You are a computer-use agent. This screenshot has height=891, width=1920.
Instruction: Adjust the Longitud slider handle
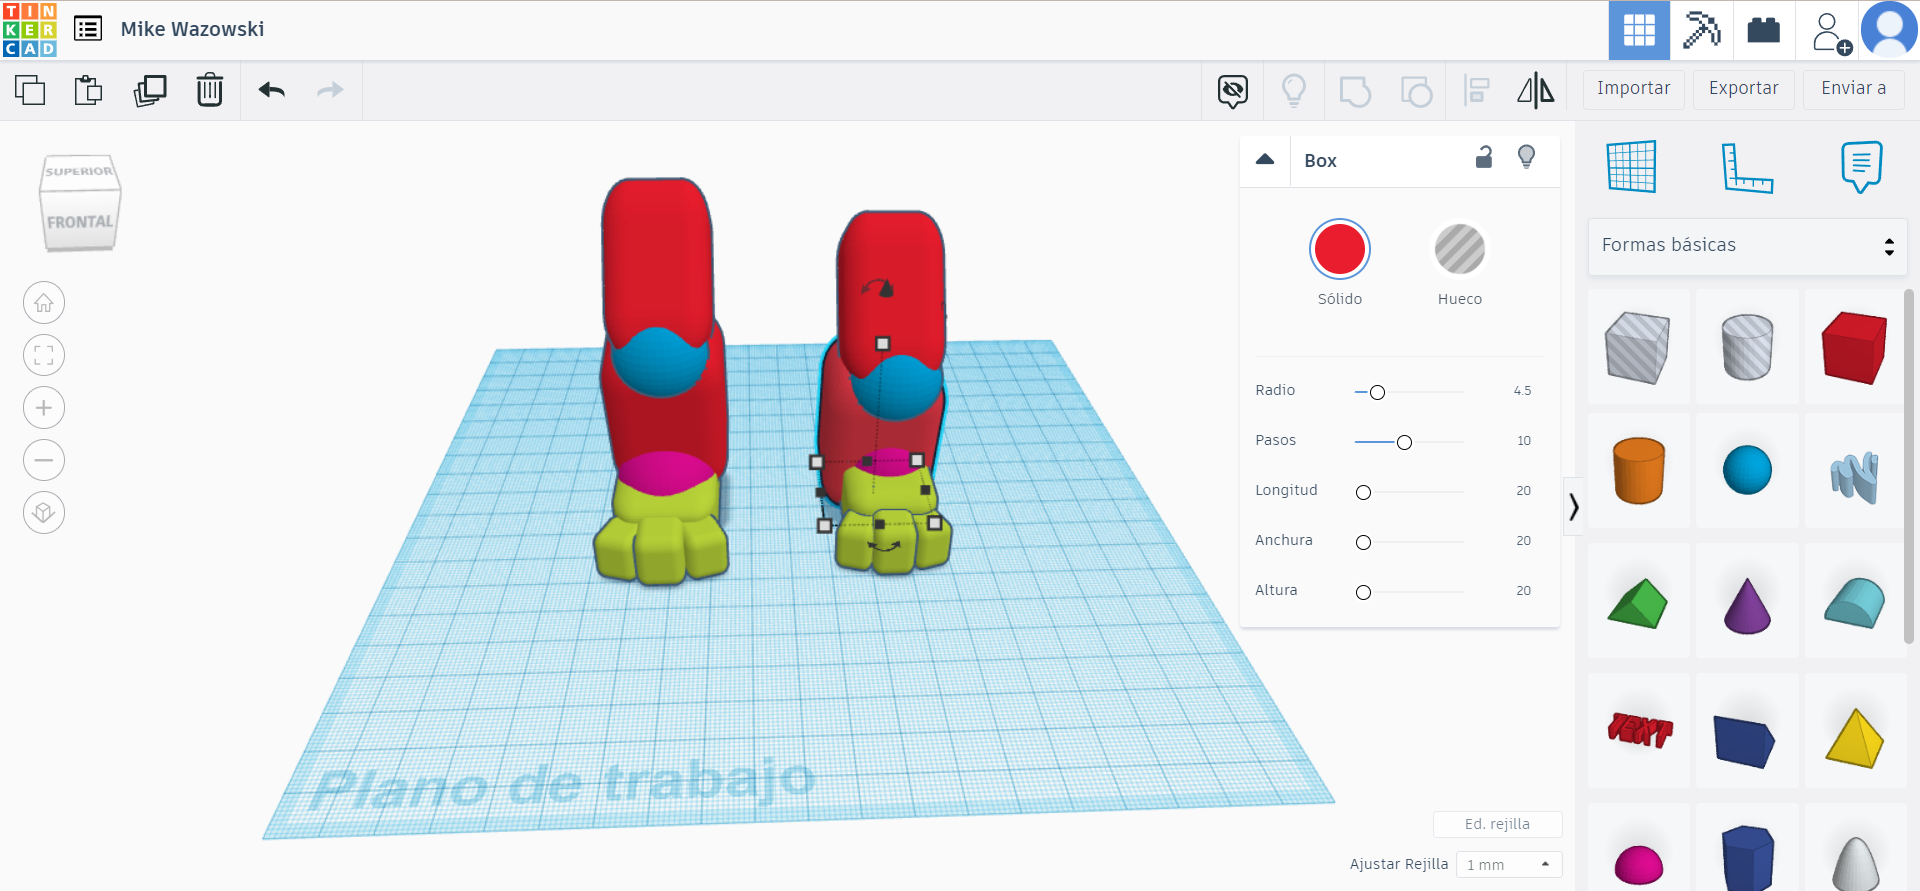pyautogui.click(x=1363, y=492)
